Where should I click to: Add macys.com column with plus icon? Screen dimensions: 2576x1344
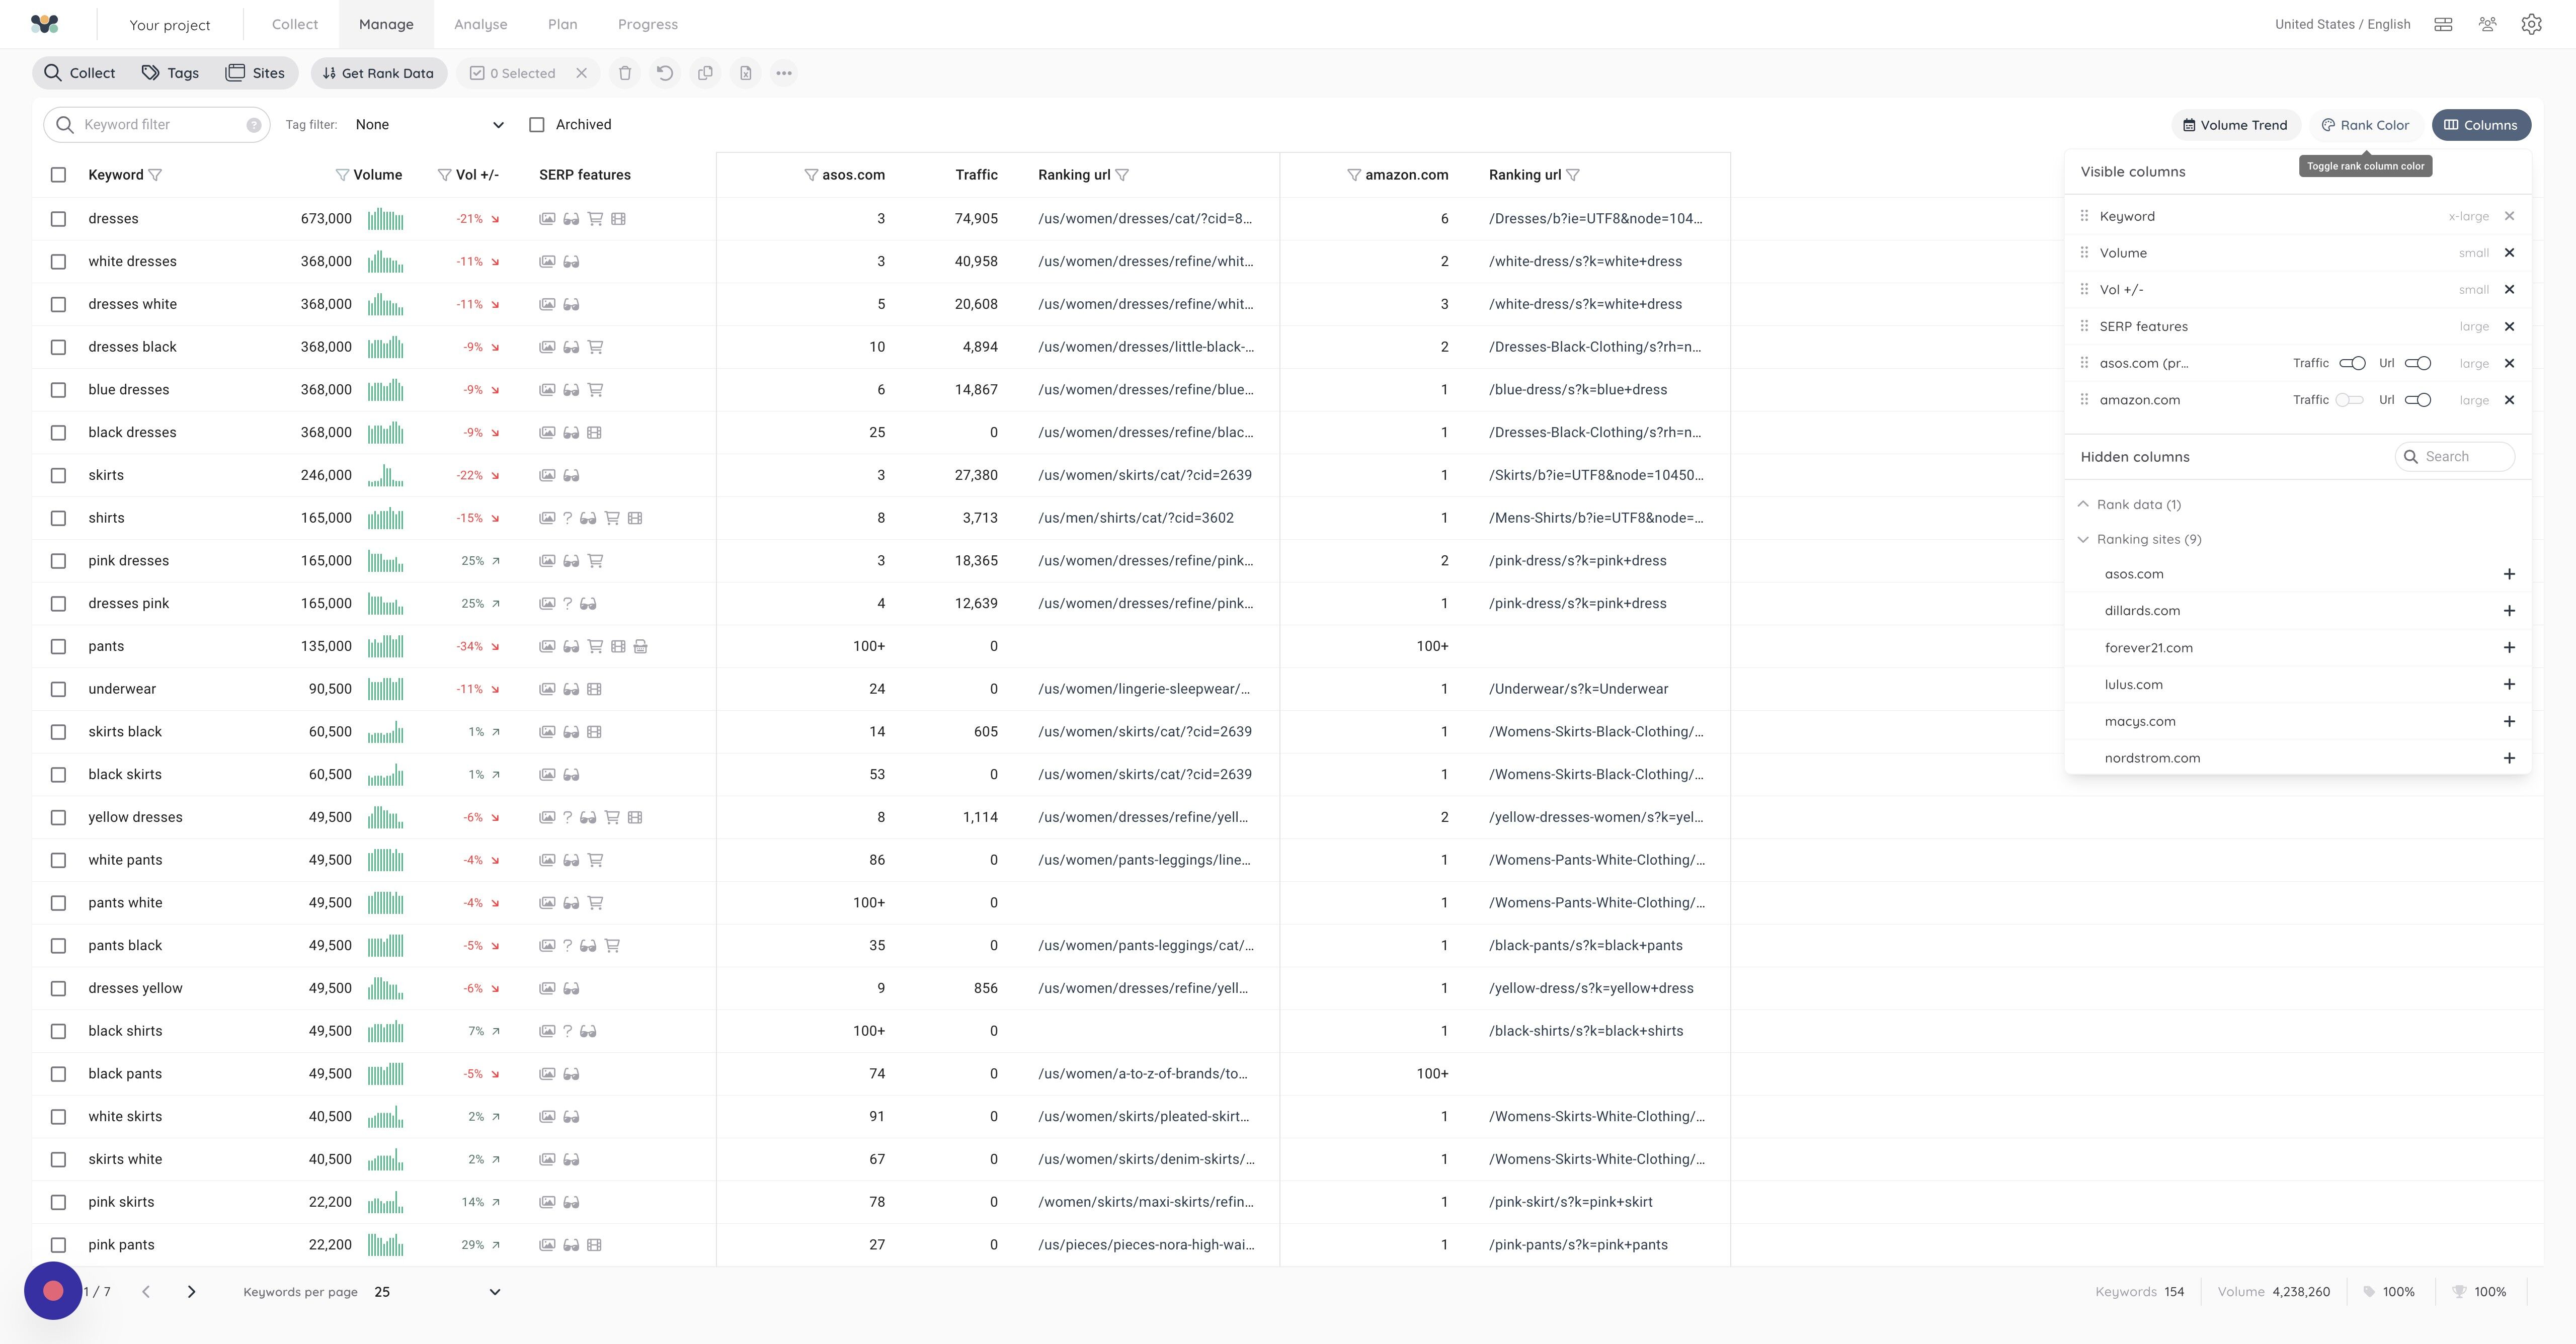coord(2509,721)
